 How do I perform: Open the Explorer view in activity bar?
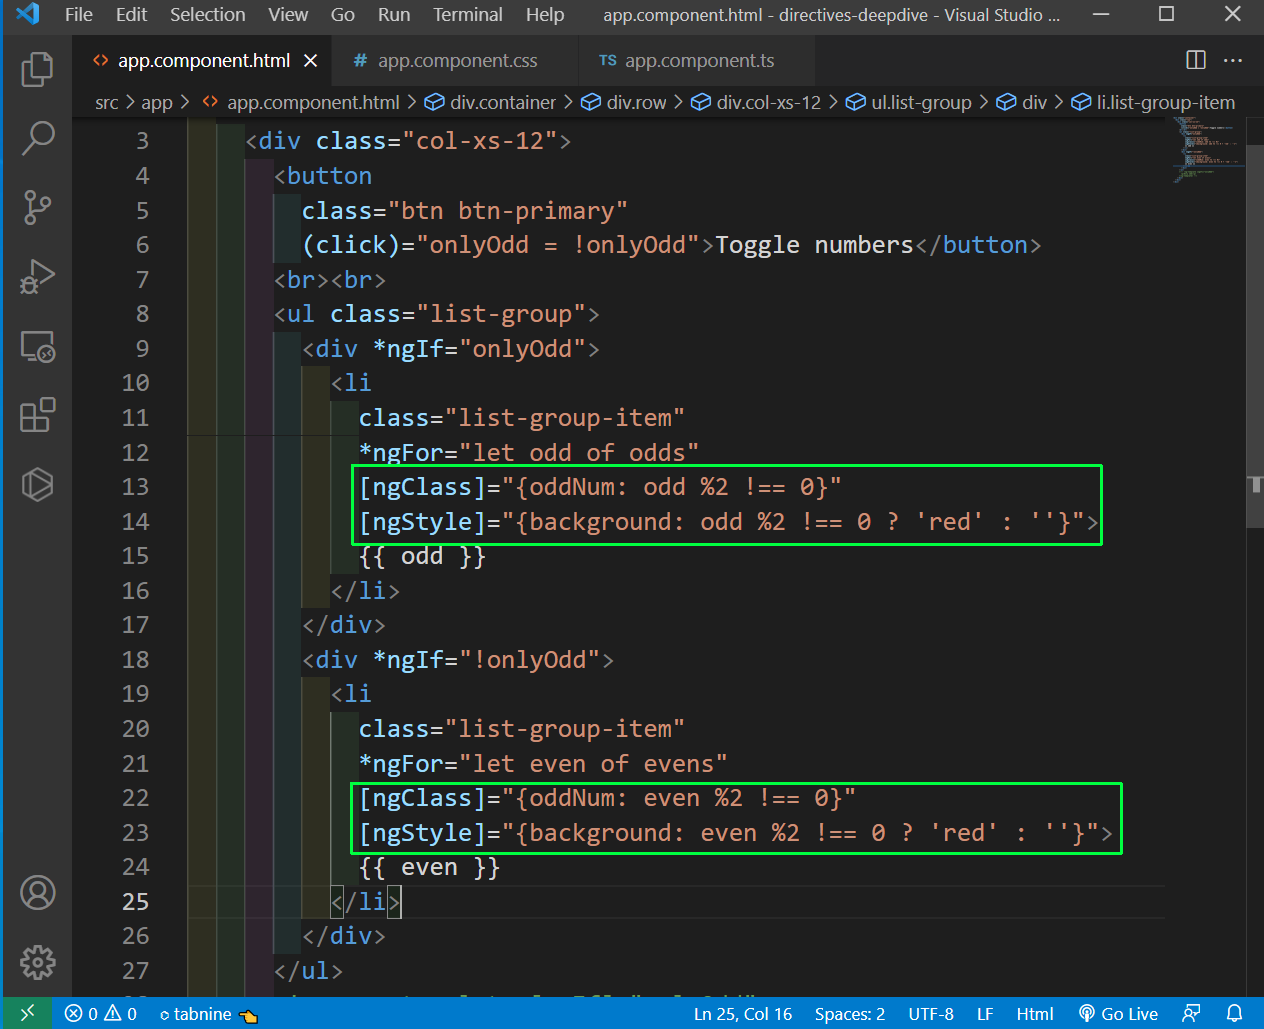37,69
